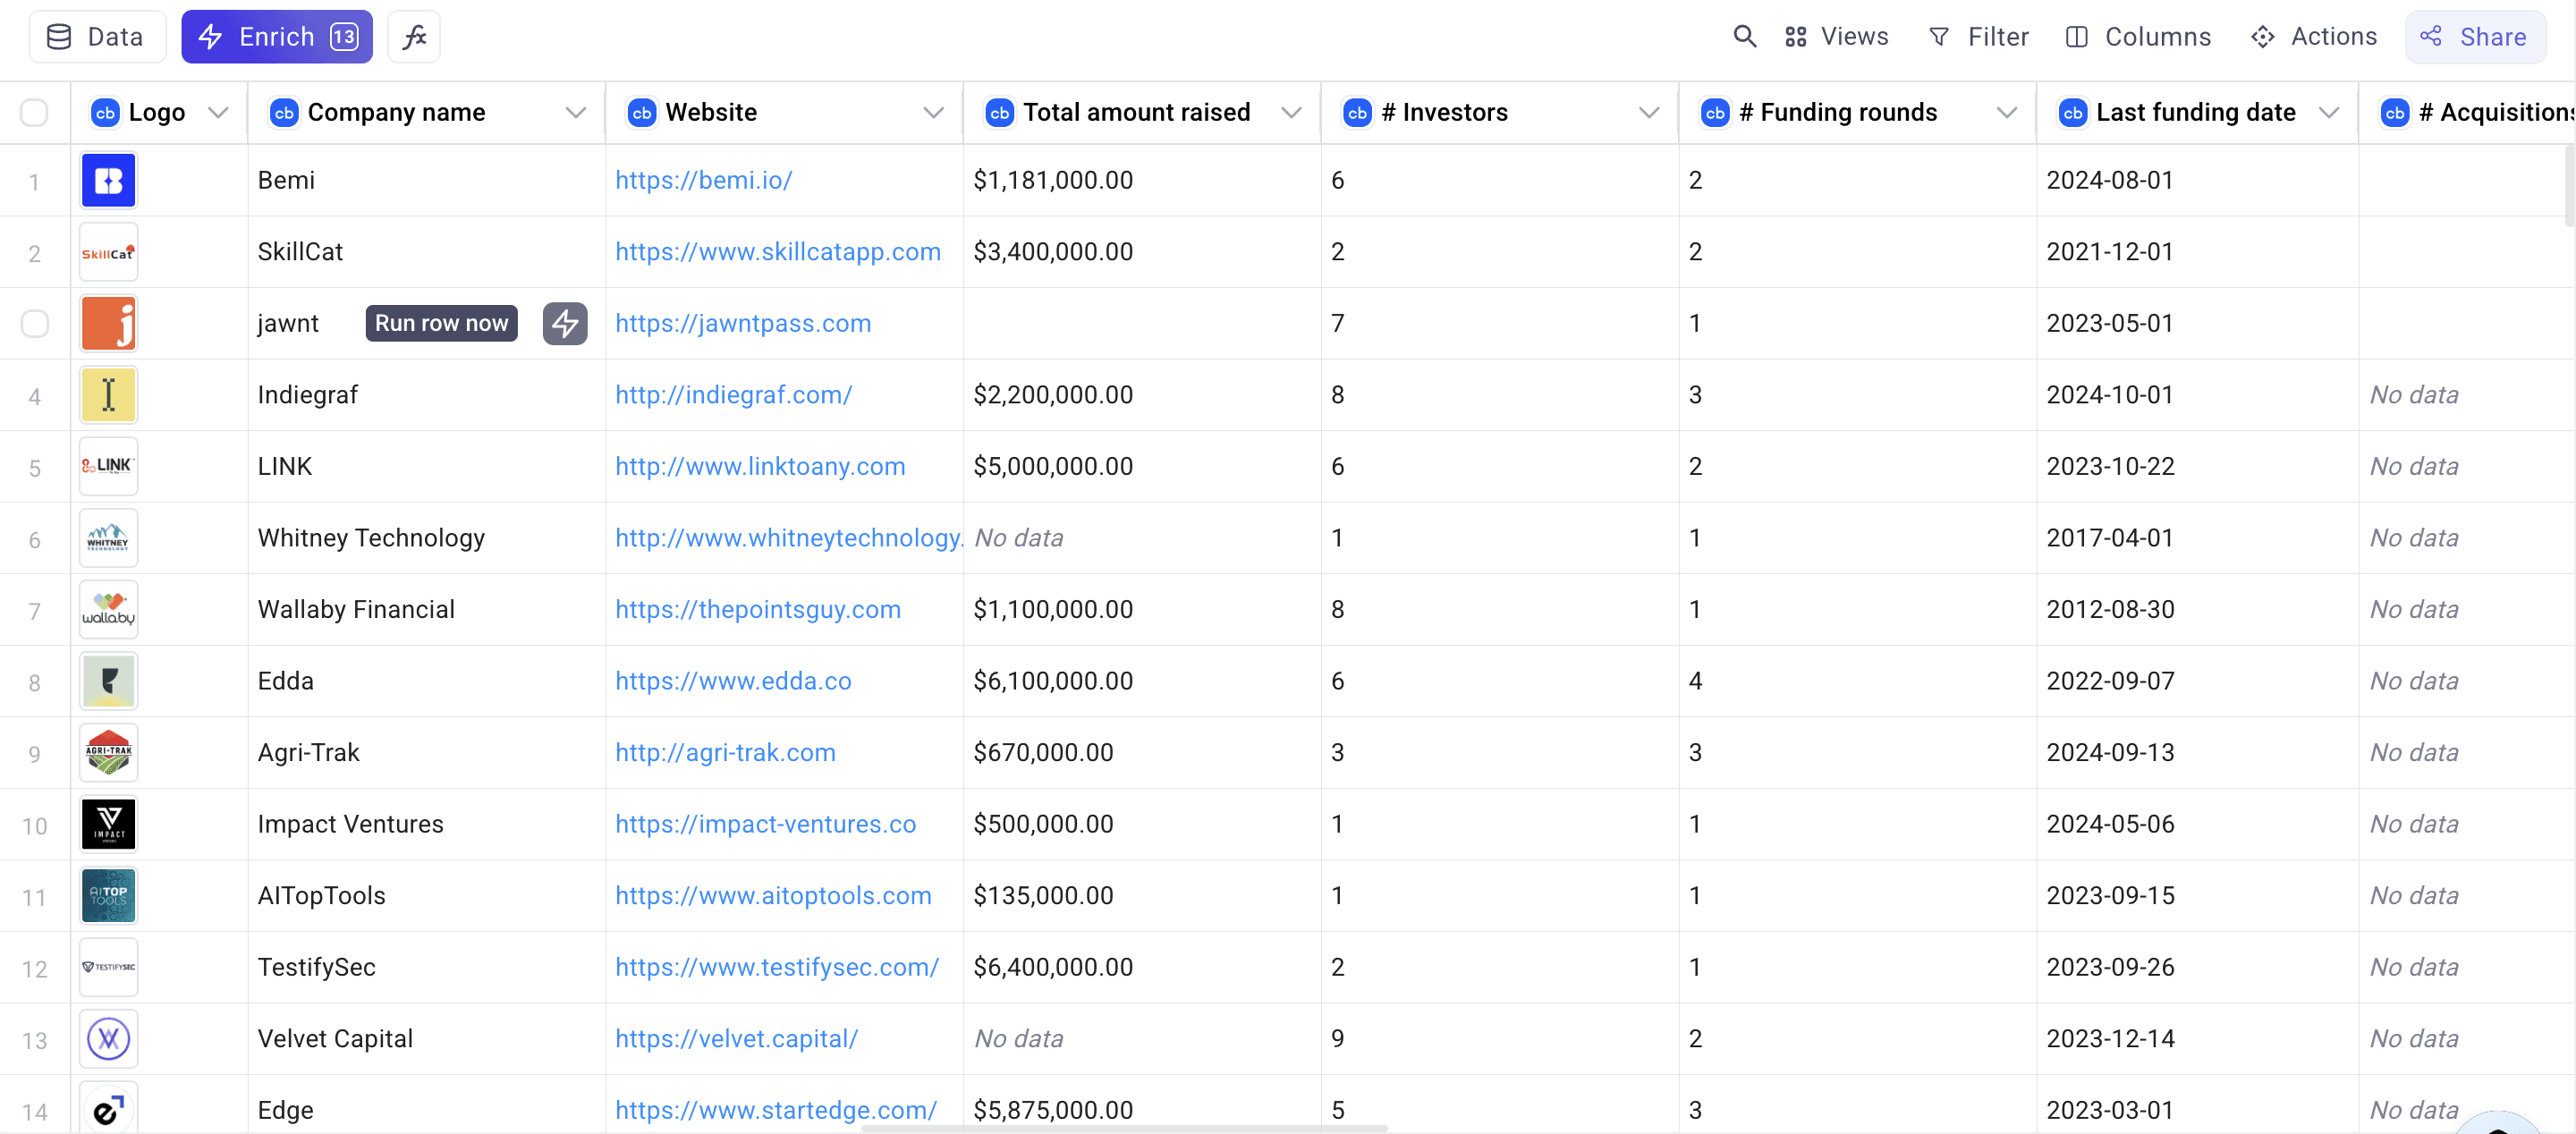2576x1134 pixels.
Task: Open the formula editor icon
Action: (413, 36)
